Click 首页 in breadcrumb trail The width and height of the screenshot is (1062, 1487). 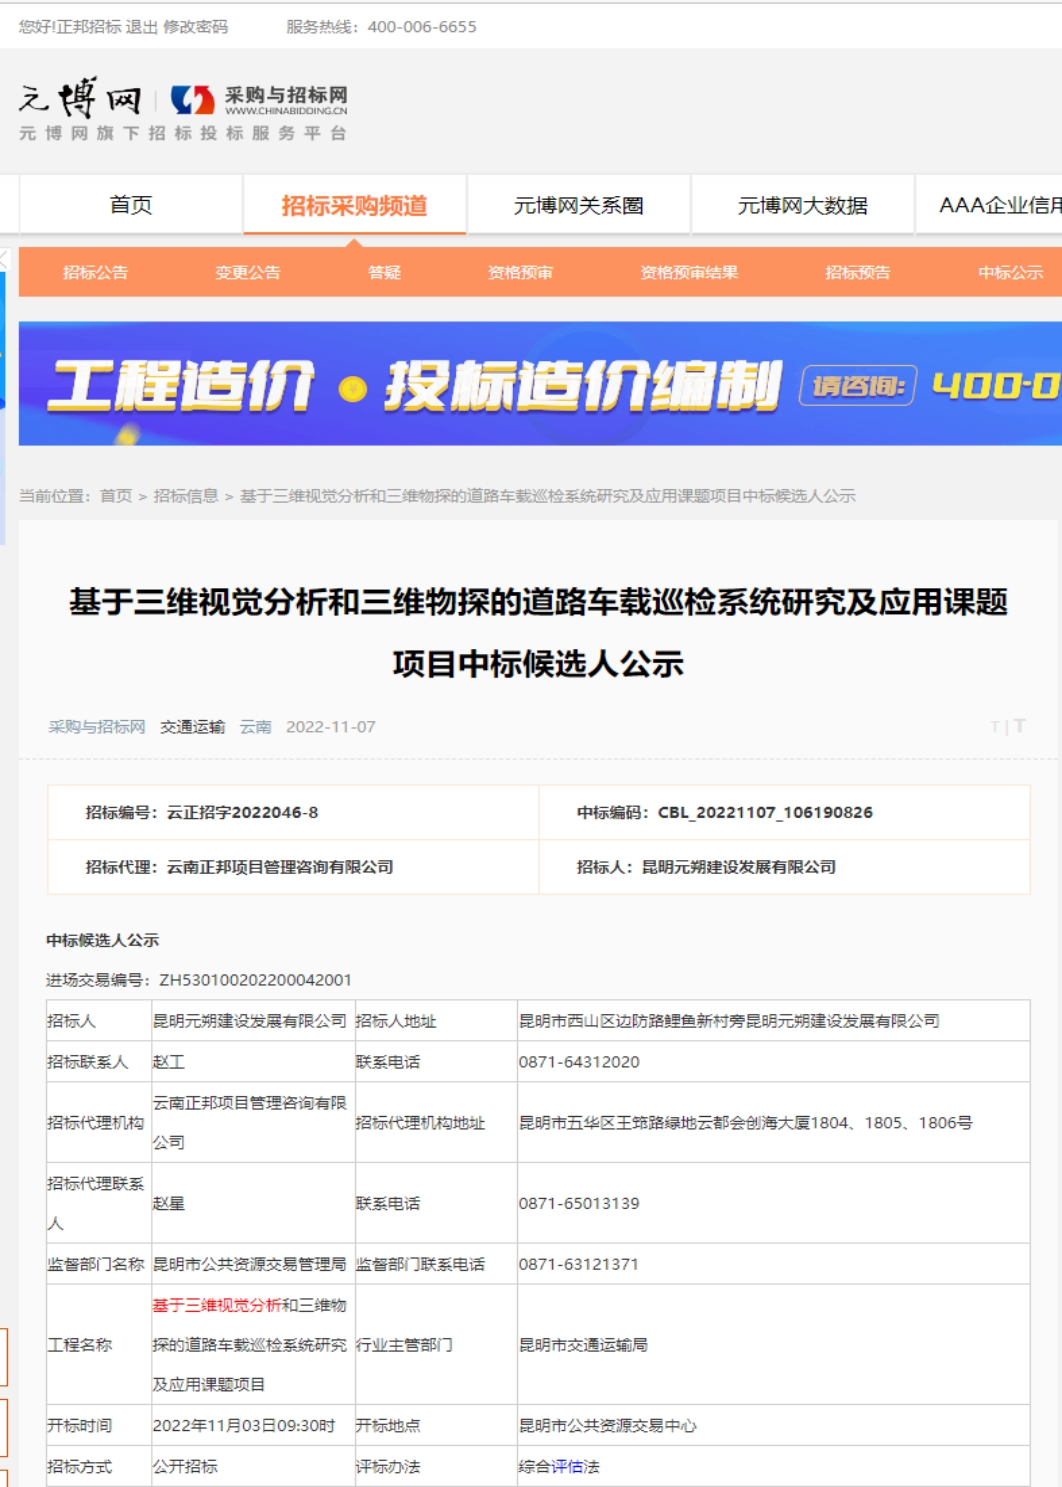(x=116, y=496)
